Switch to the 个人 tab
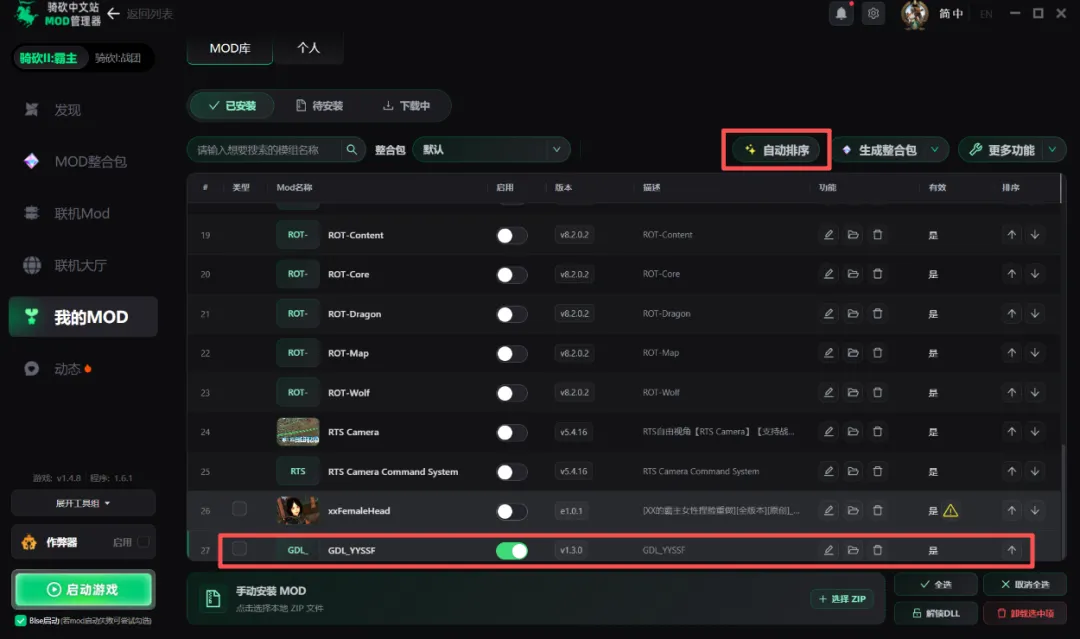 pos(309,48)
